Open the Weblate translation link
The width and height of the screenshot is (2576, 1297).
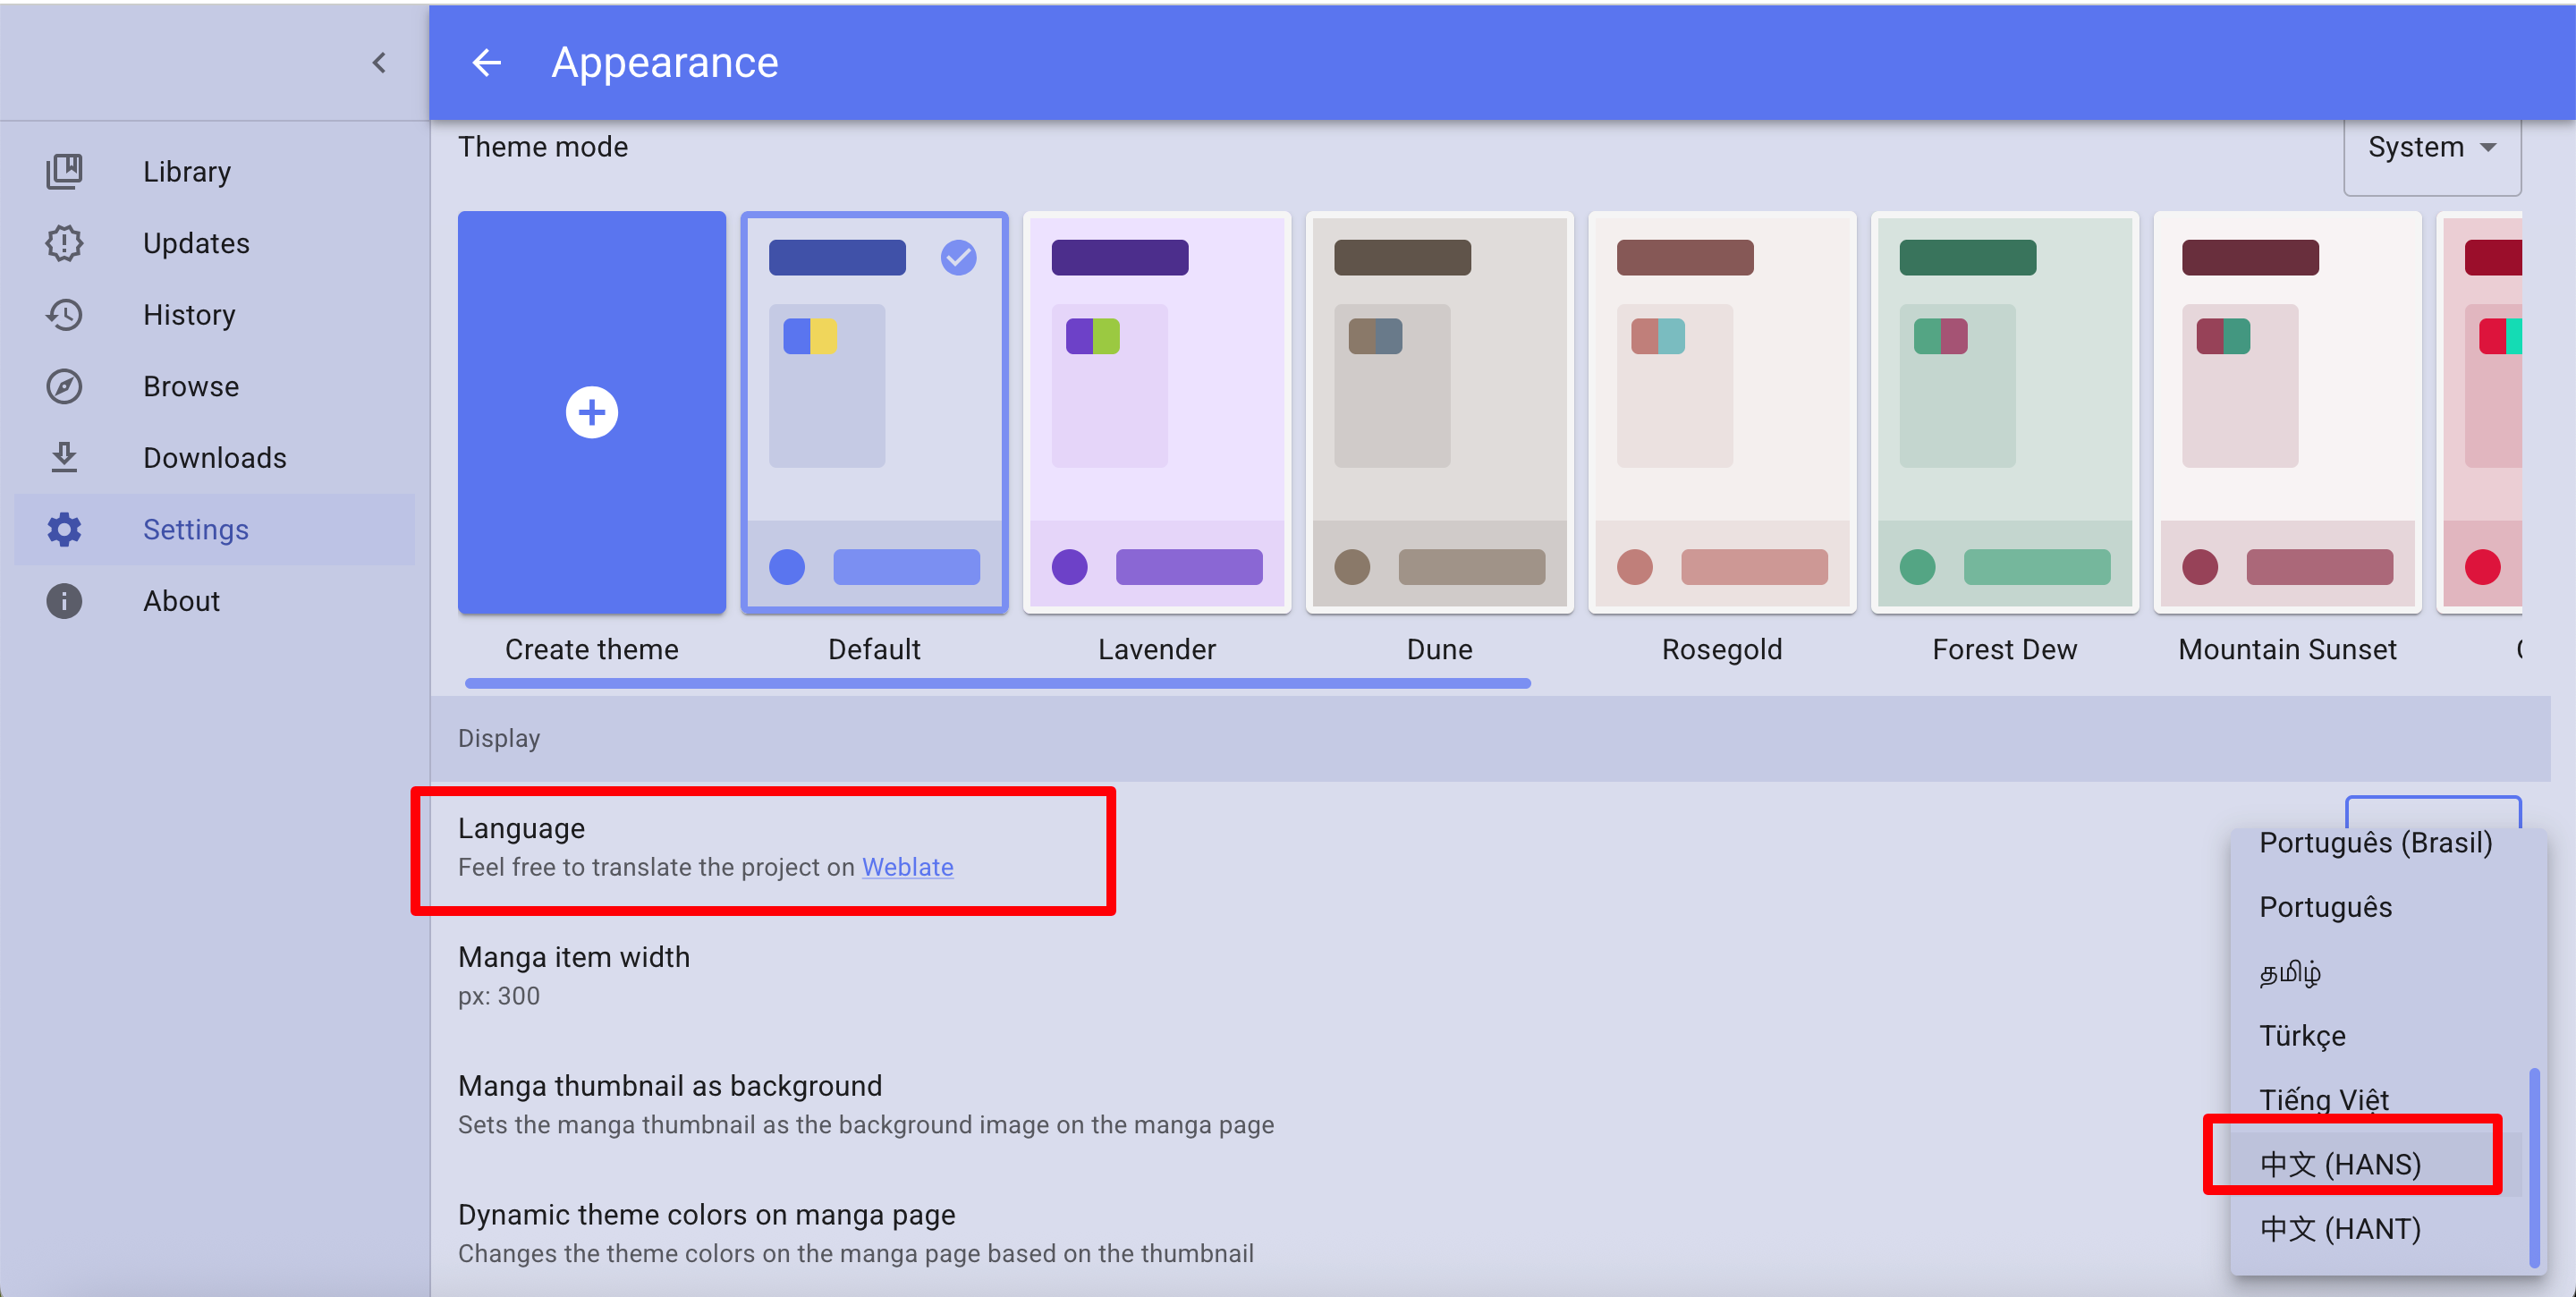907,867
